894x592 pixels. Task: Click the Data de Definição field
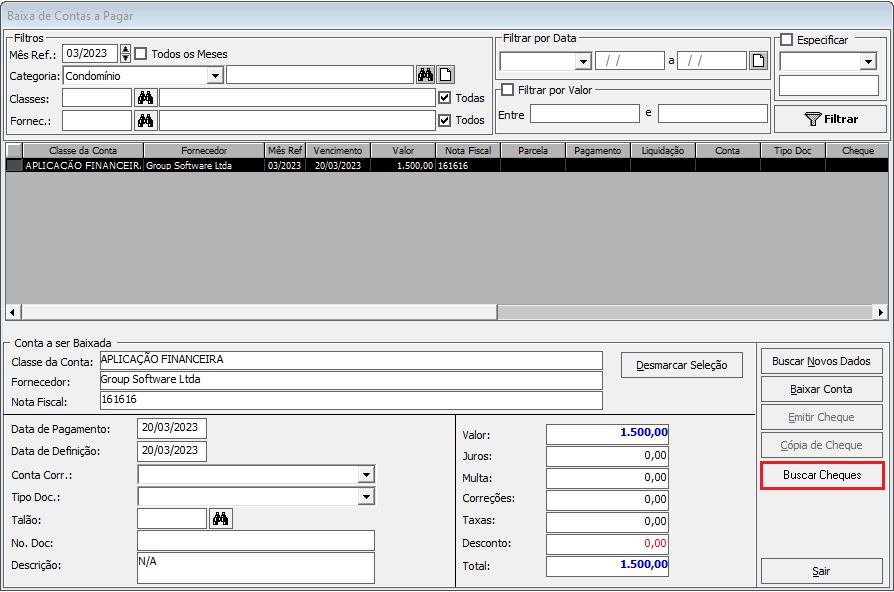(x=172, y=451)
